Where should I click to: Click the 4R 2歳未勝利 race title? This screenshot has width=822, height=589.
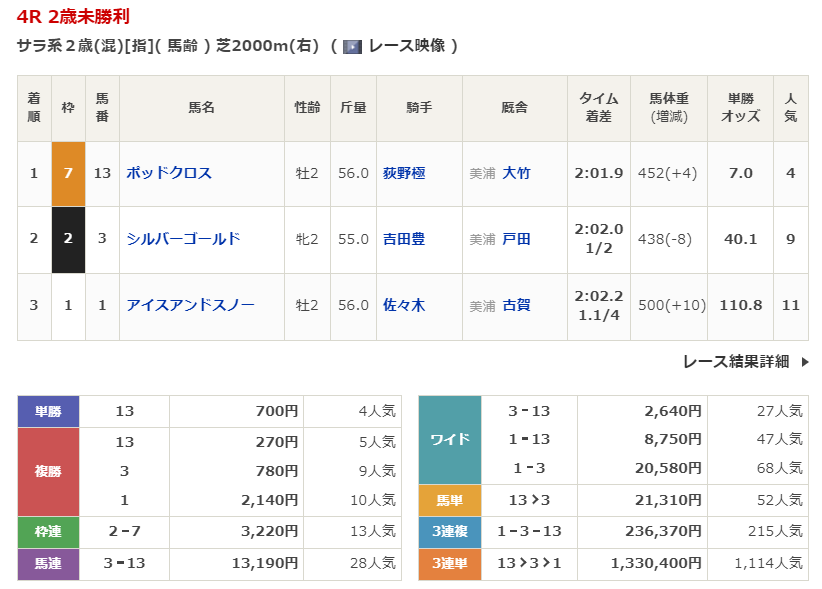point(73,17)
